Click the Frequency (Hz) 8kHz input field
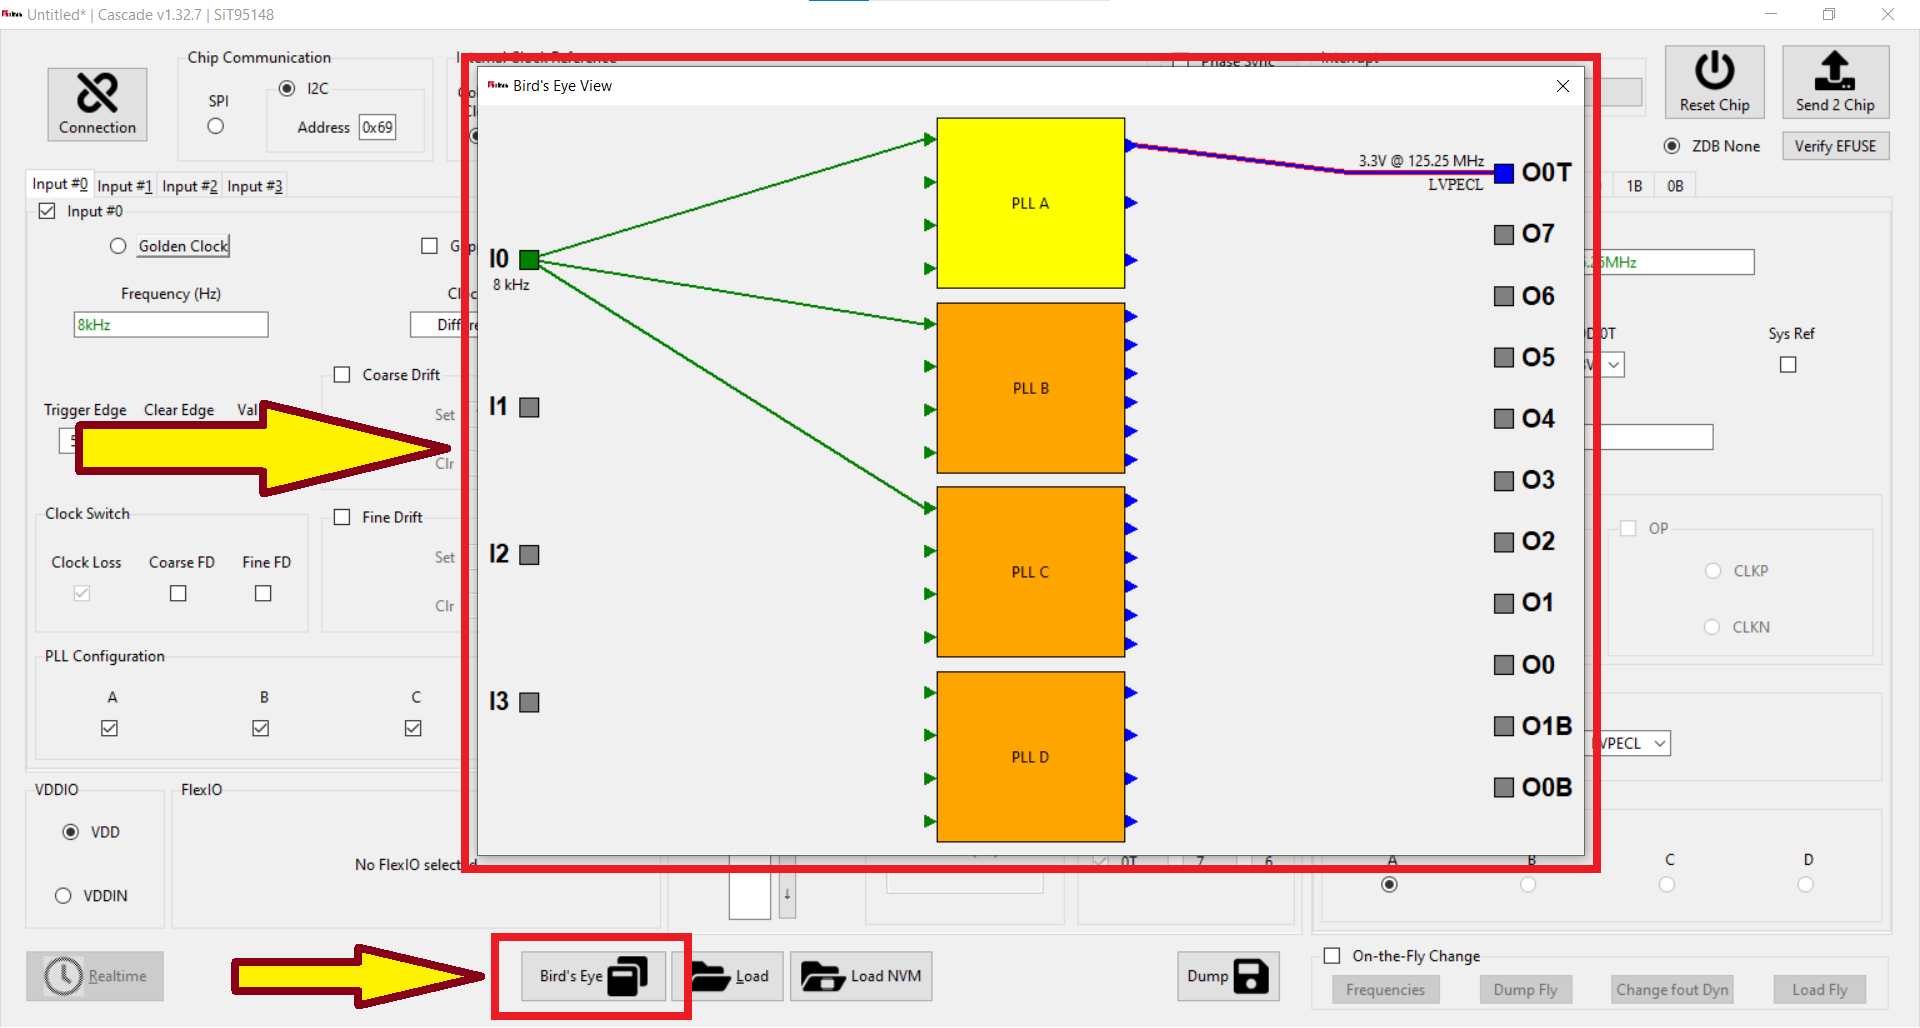The width and height of the screenshot is (1920, 1028). click(x=171, y=325)
